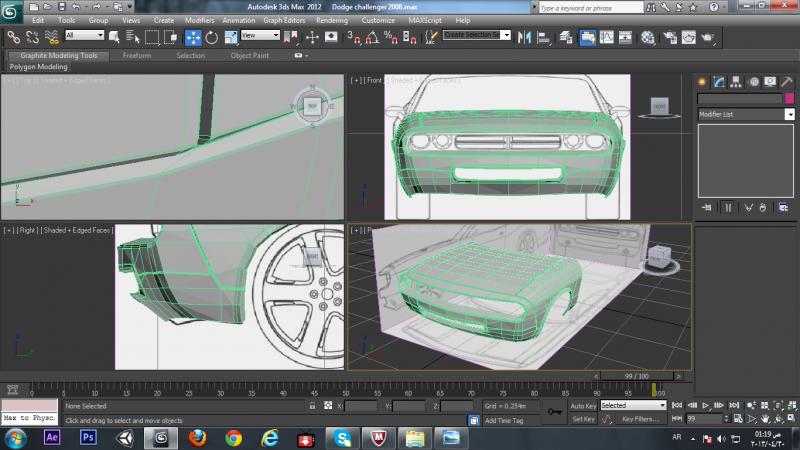Screen dimensions: 800x450
Task: Click the Create panel sun icon
Action: point(702,81)
